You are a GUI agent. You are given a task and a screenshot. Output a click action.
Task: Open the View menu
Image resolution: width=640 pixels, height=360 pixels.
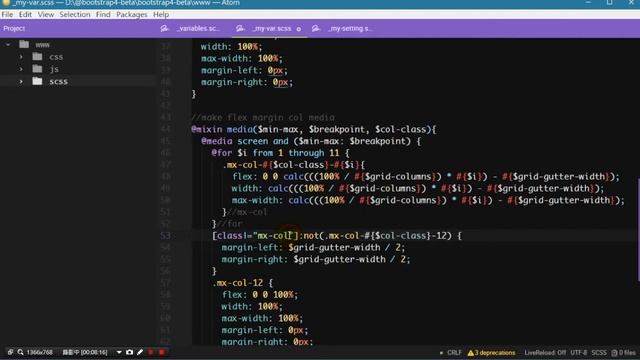pyautogui.click(x=46, y=14)
